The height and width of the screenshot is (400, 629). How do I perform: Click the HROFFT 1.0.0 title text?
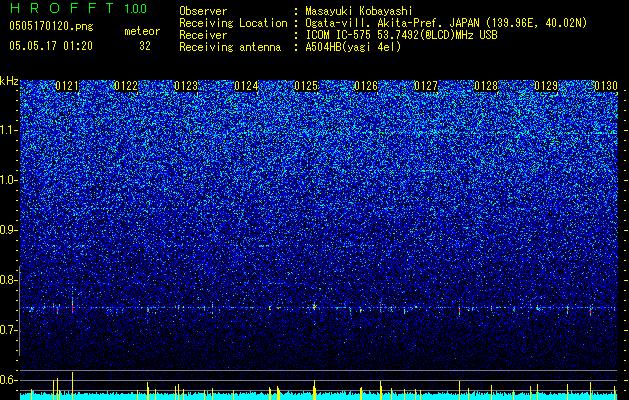point(78,8)
